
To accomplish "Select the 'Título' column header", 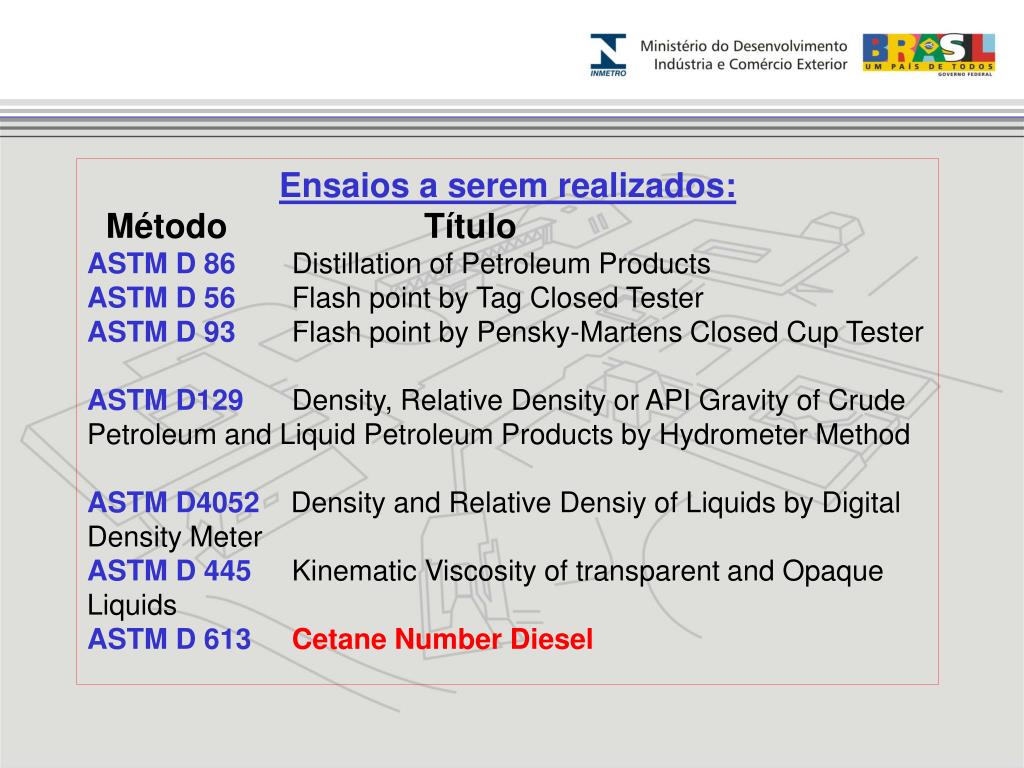I will [470, 226].
